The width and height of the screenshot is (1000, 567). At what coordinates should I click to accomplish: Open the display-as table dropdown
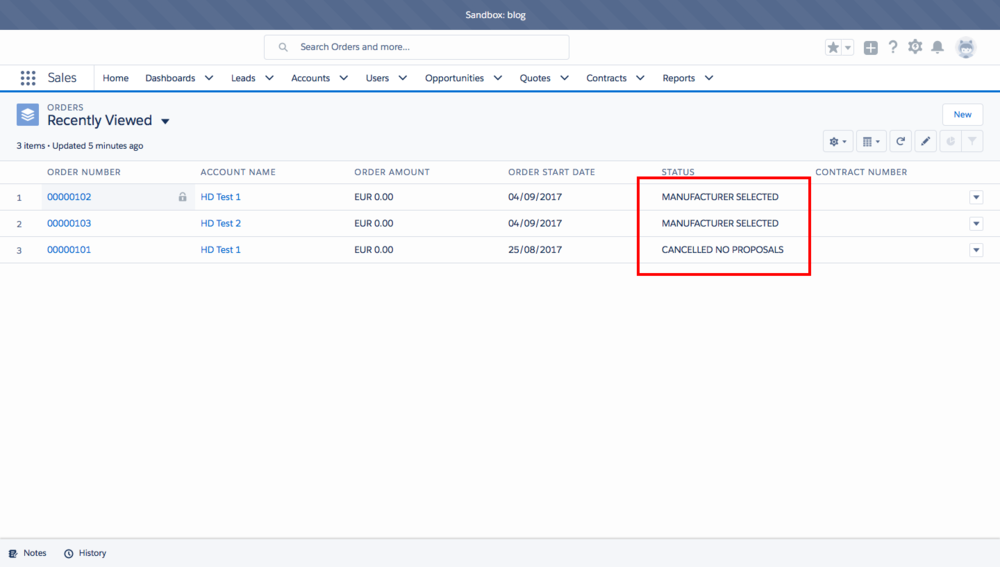[x=872, y=142]
